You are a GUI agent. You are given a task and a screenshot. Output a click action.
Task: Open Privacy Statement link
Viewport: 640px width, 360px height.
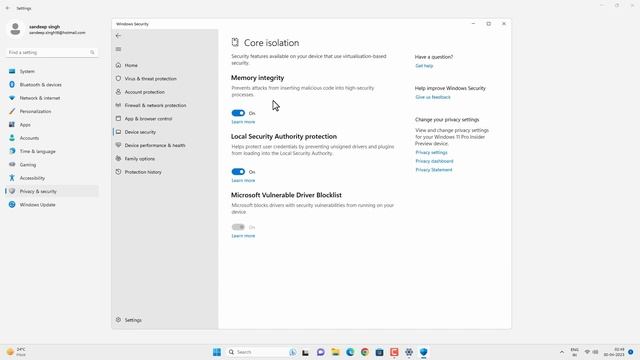point(434,170)
